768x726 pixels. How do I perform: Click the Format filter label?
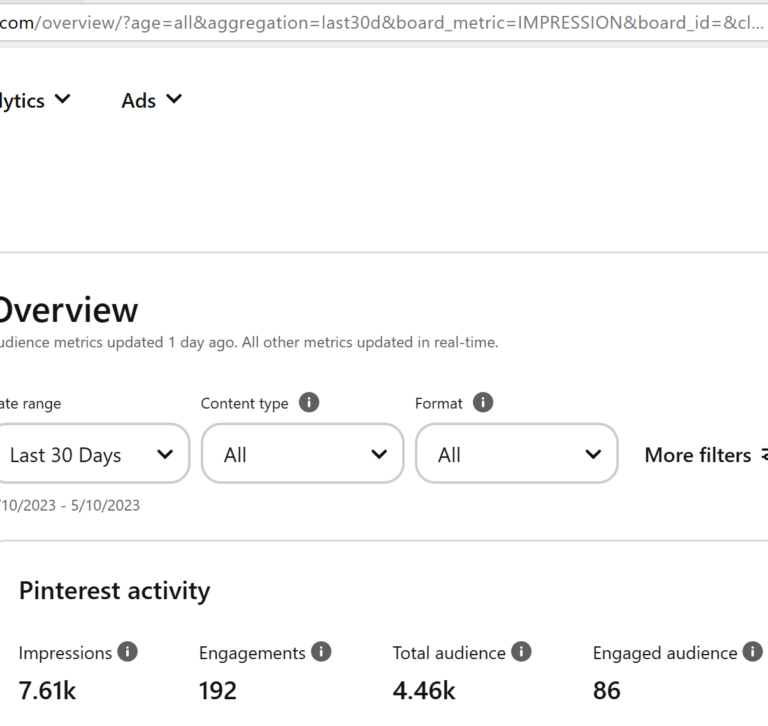coord(438,403)
